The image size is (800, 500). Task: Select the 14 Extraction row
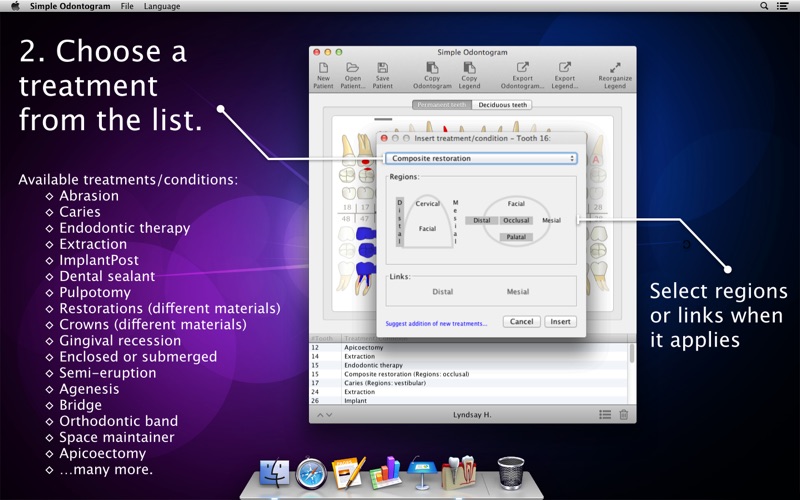point(469,356)
